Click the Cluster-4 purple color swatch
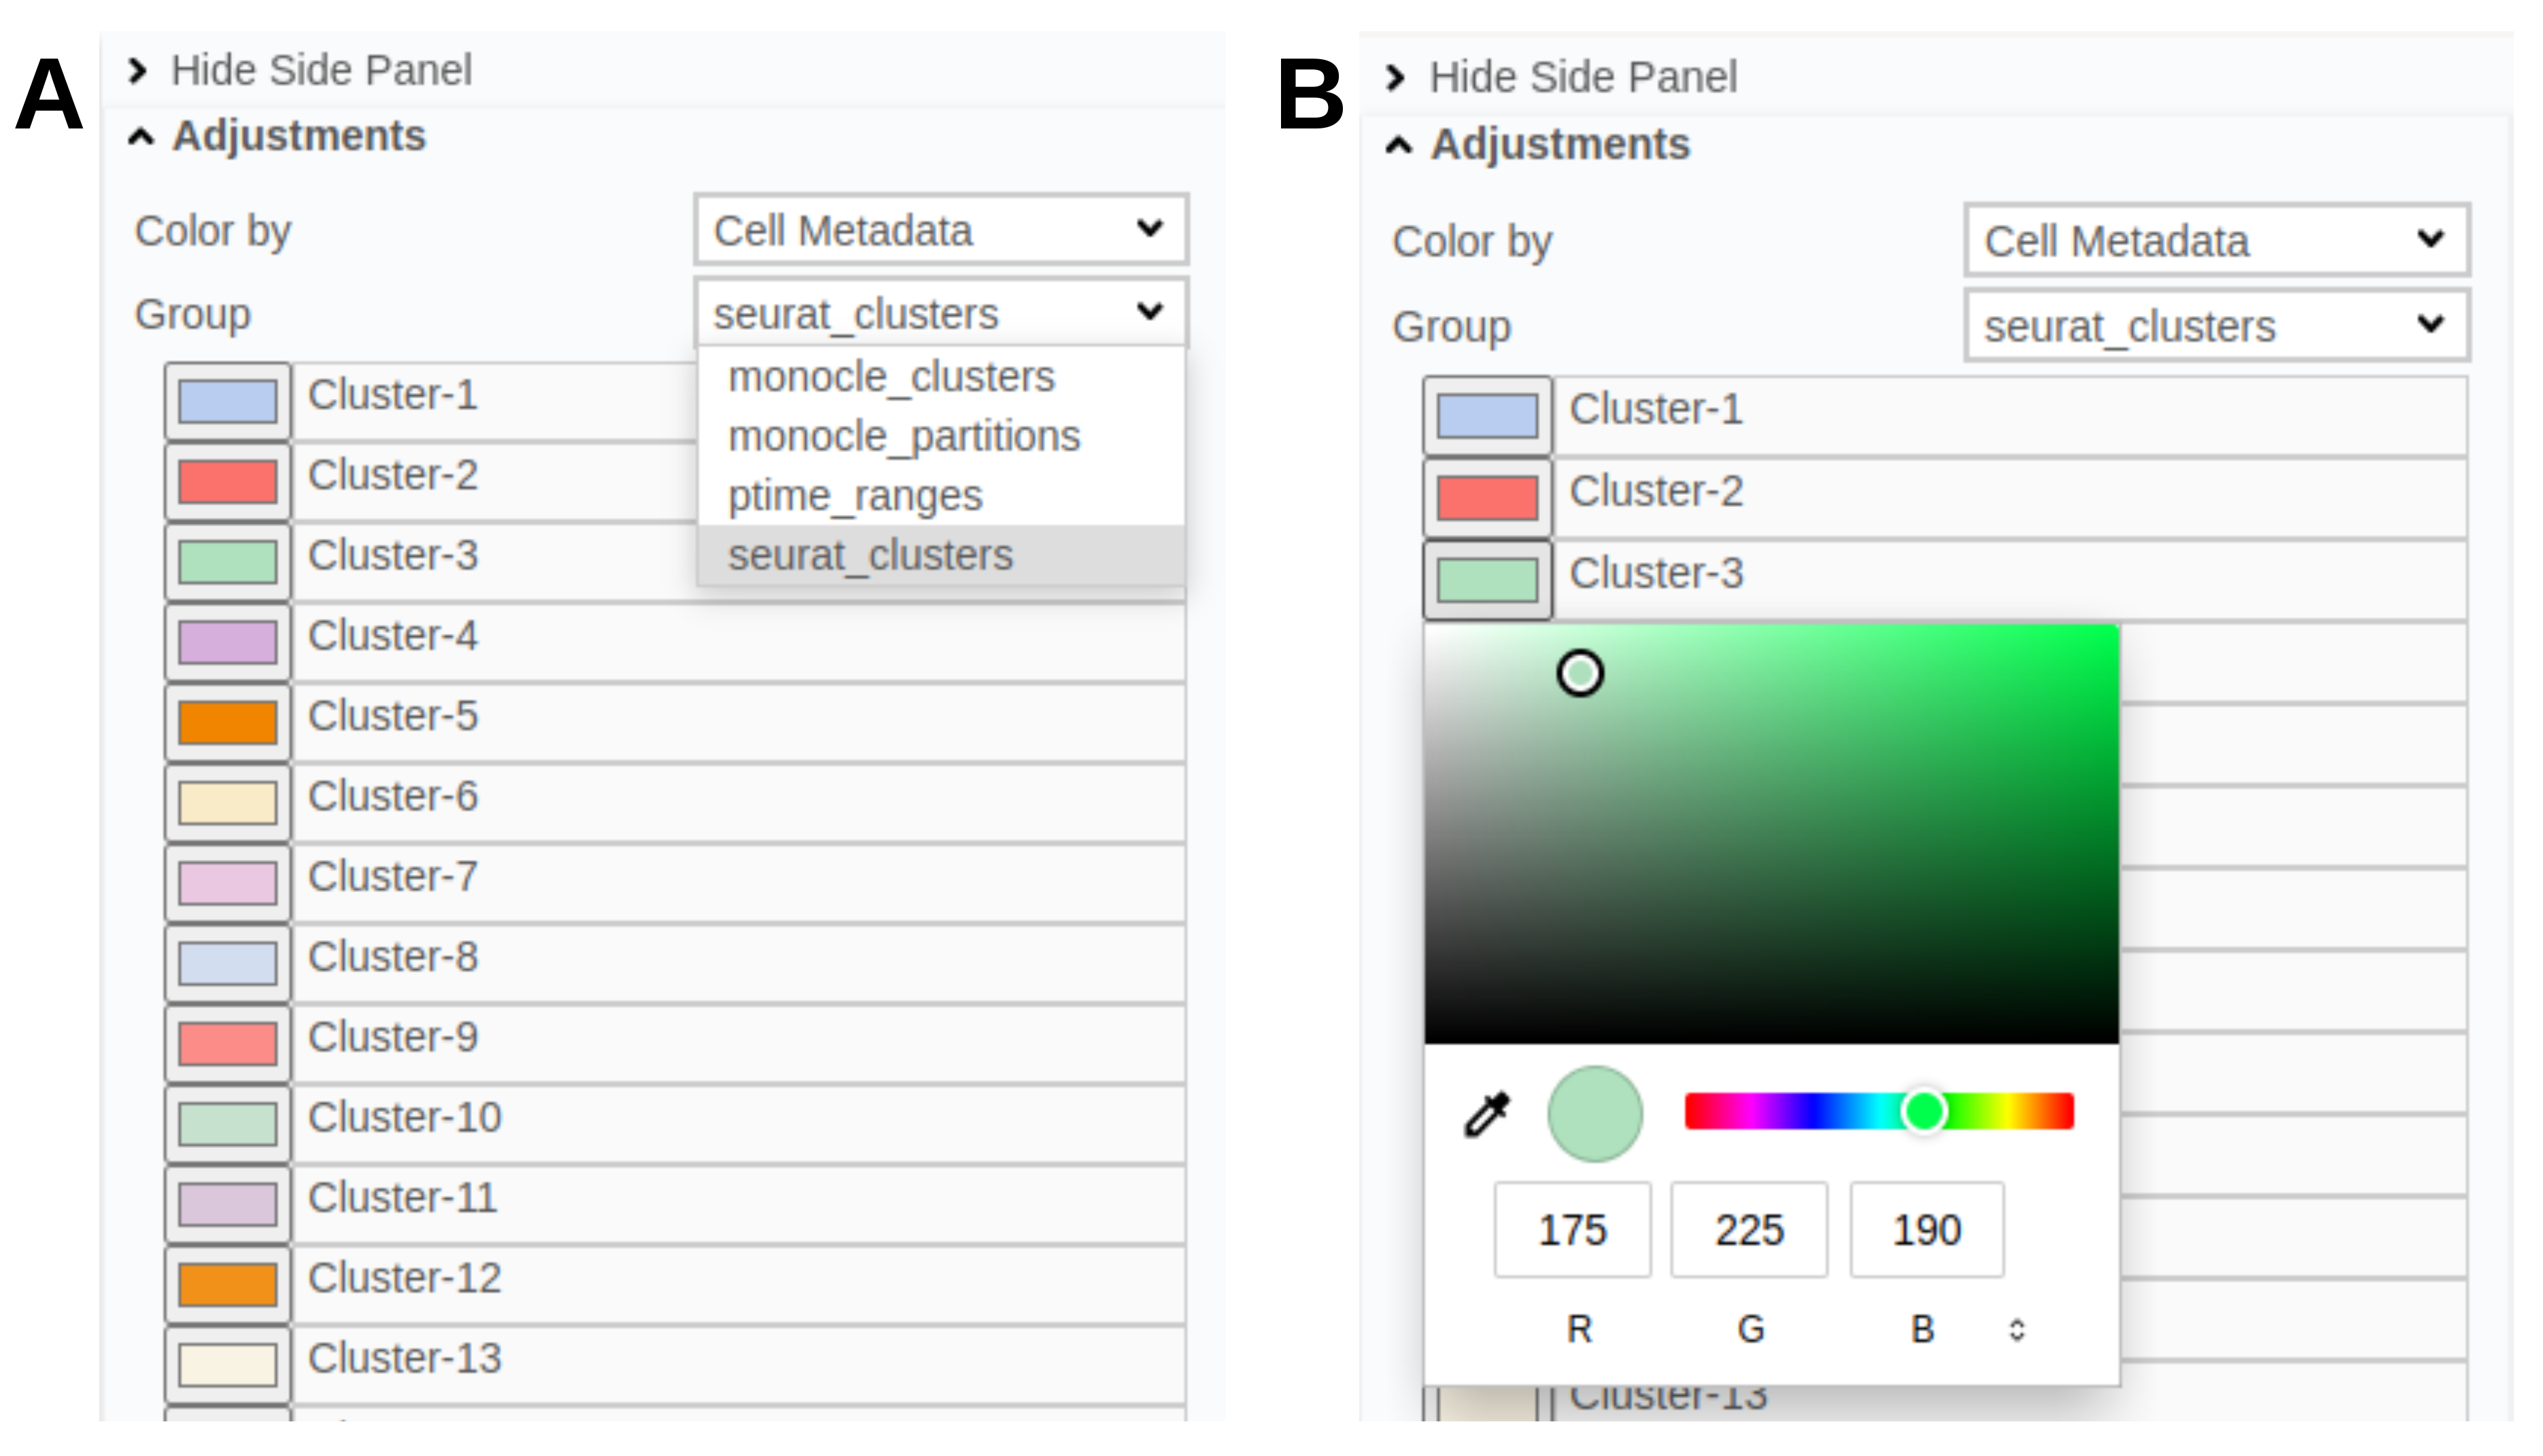 pos(228,642)
